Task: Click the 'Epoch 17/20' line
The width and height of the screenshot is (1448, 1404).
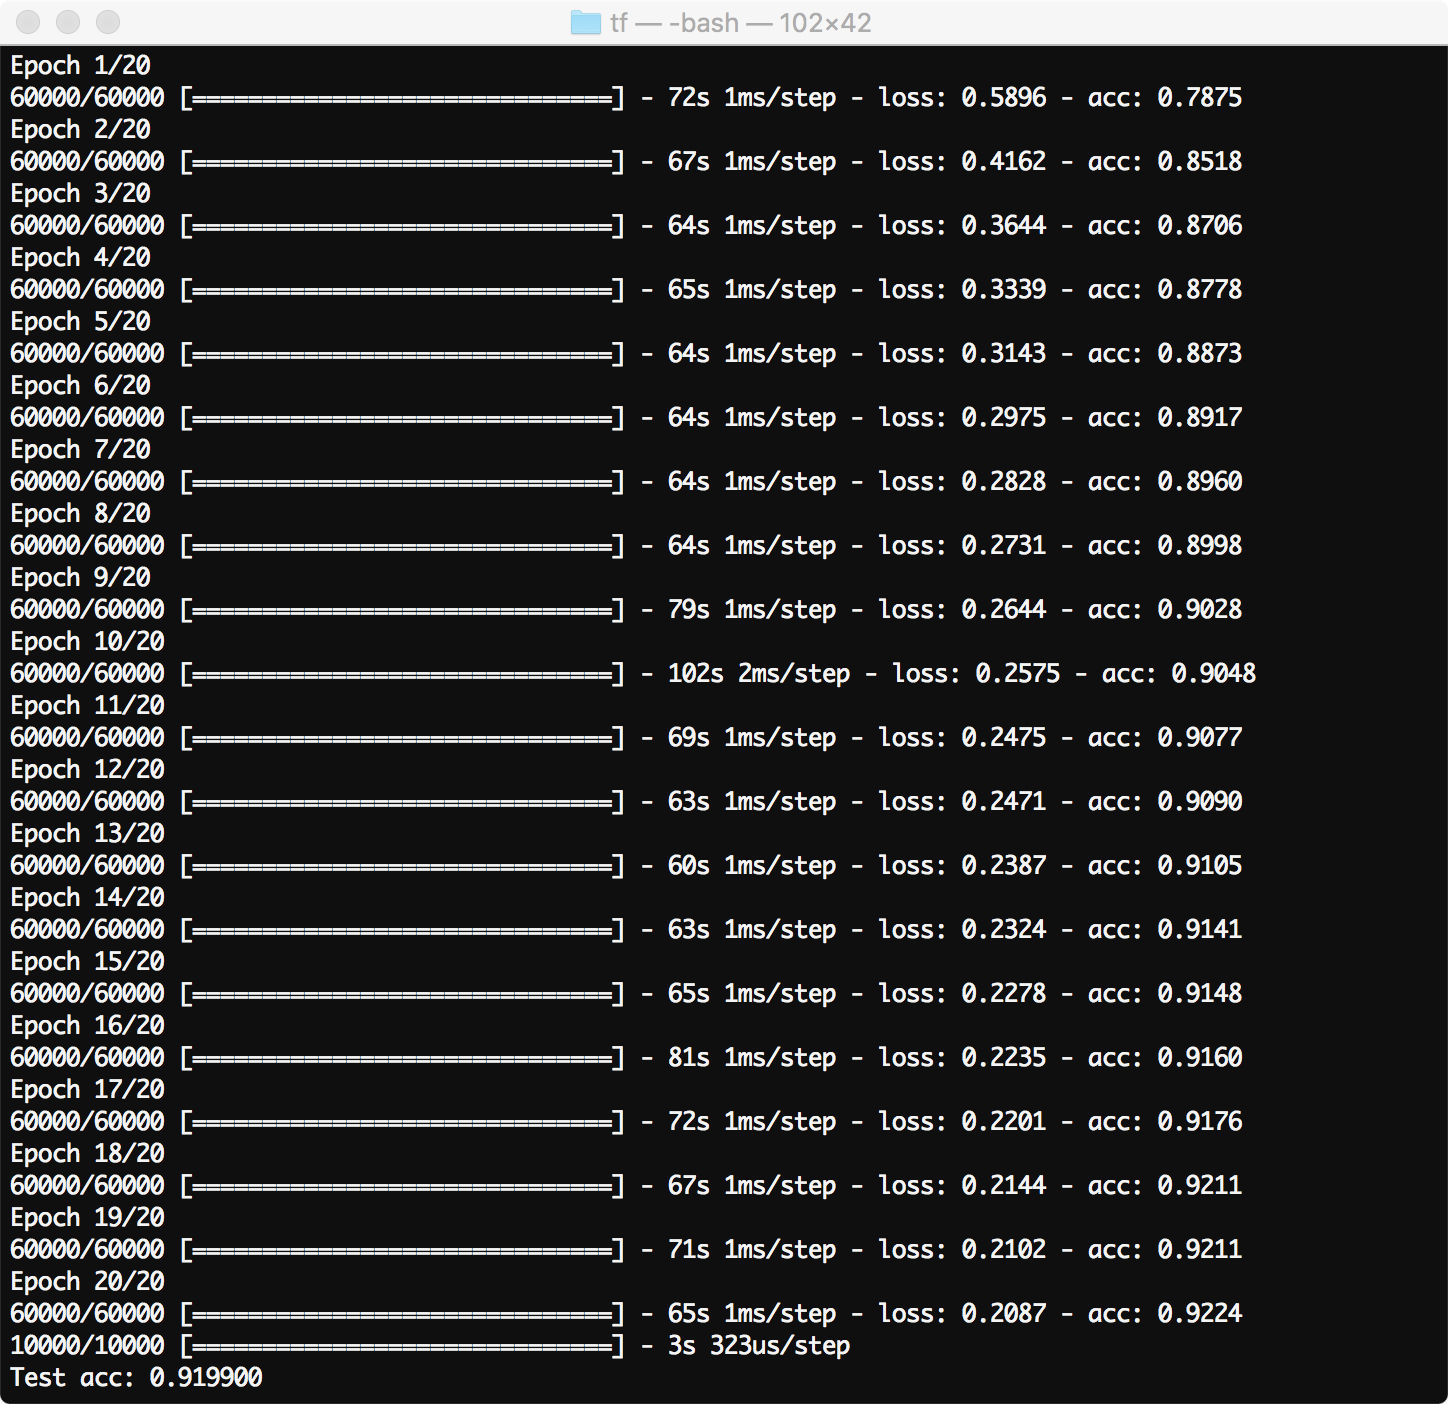Action: (x=87, y=1090)
